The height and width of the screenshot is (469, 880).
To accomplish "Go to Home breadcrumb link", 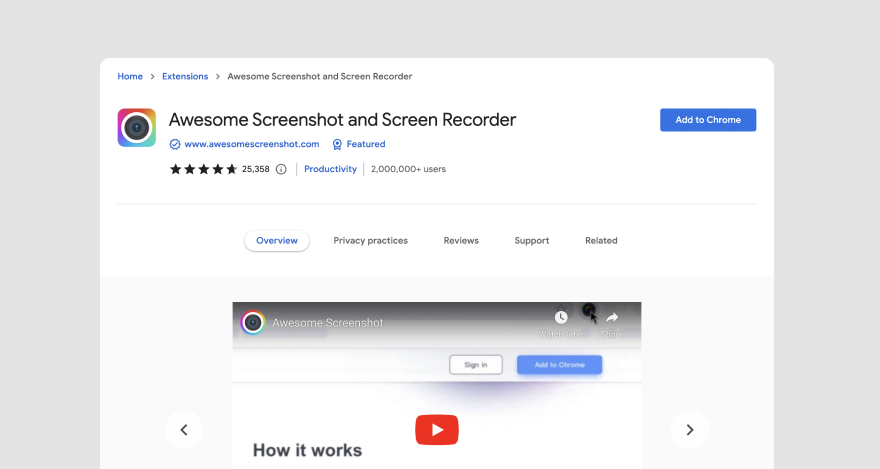I will point(130,76).
